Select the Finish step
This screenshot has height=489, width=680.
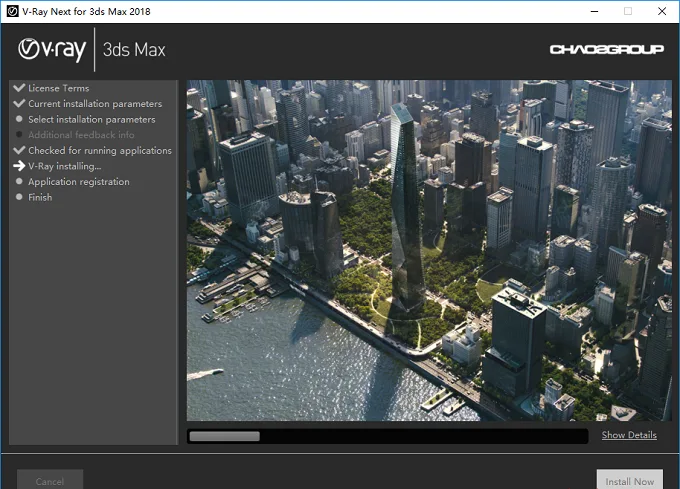[x=40, y=197]
